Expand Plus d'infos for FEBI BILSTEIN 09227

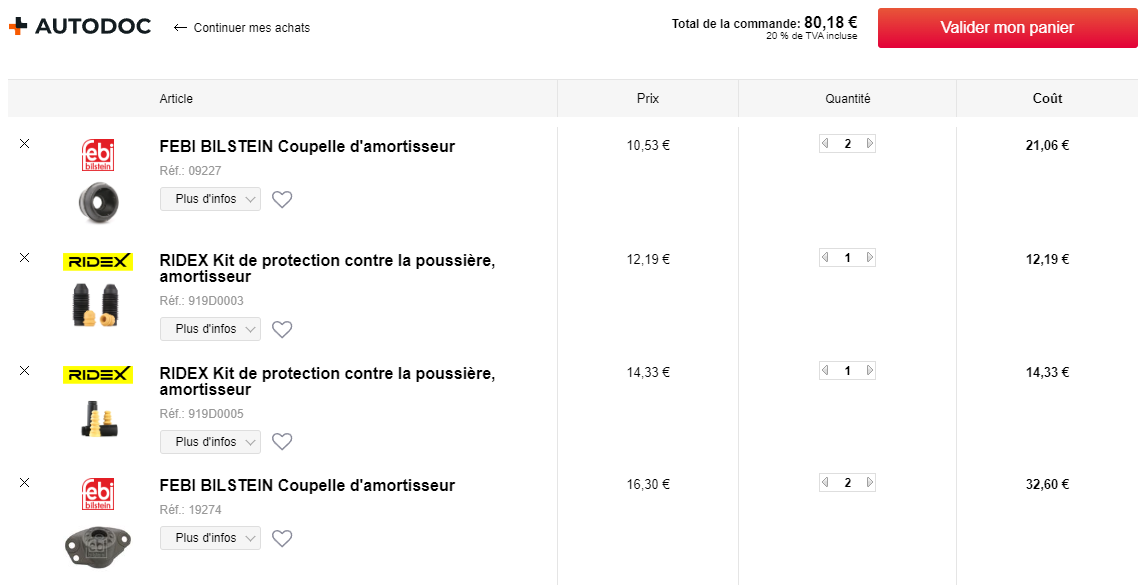pos(210,199)
